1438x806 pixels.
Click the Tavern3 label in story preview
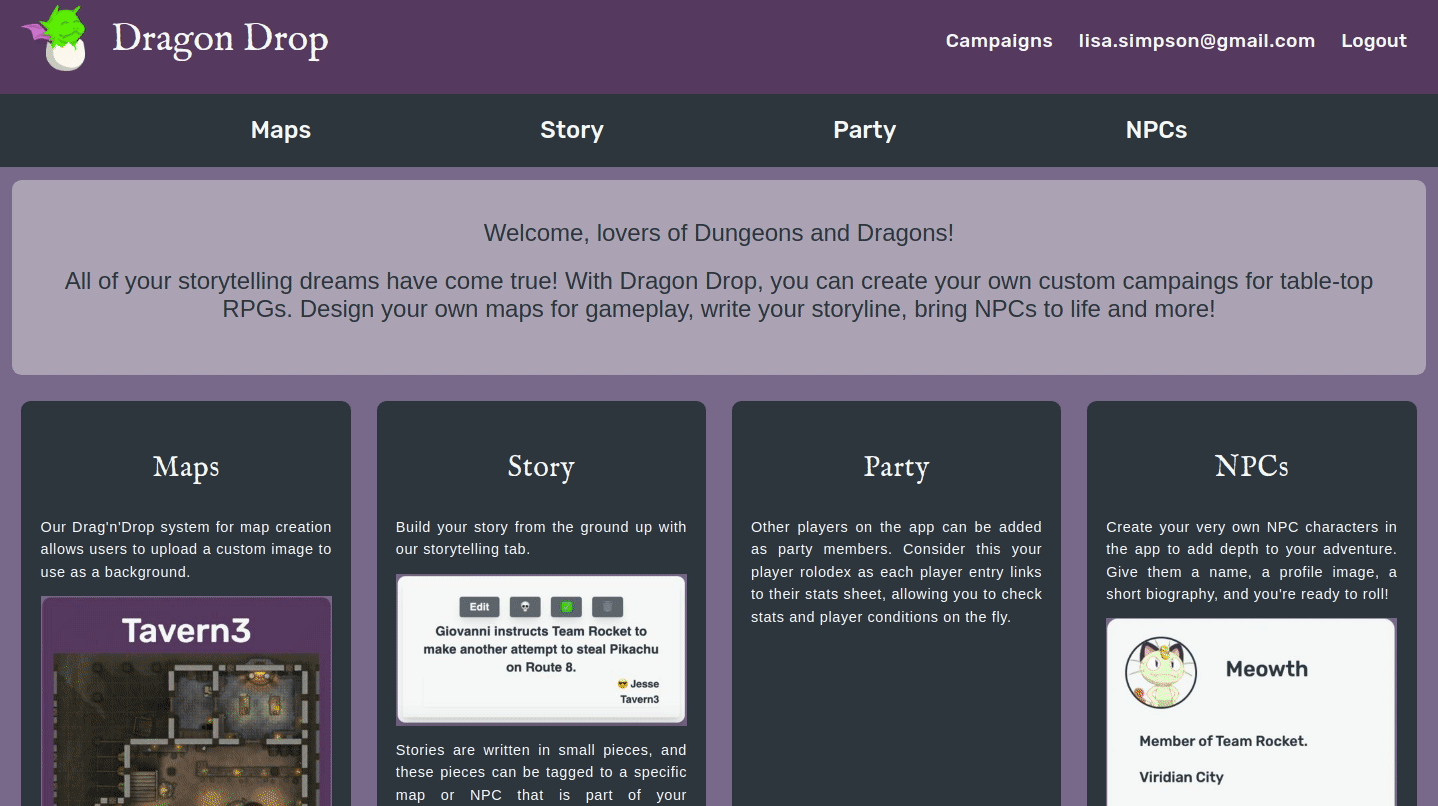640,699
